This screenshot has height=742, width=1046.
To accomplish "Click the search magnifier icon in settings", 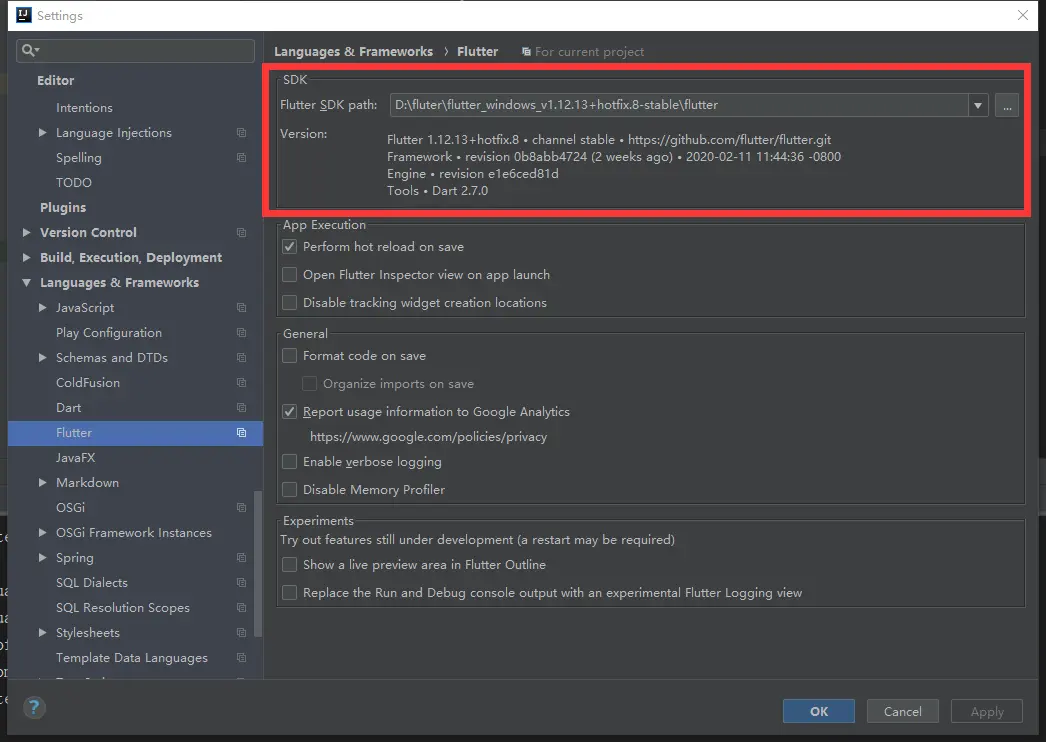I will pos(29,50).
